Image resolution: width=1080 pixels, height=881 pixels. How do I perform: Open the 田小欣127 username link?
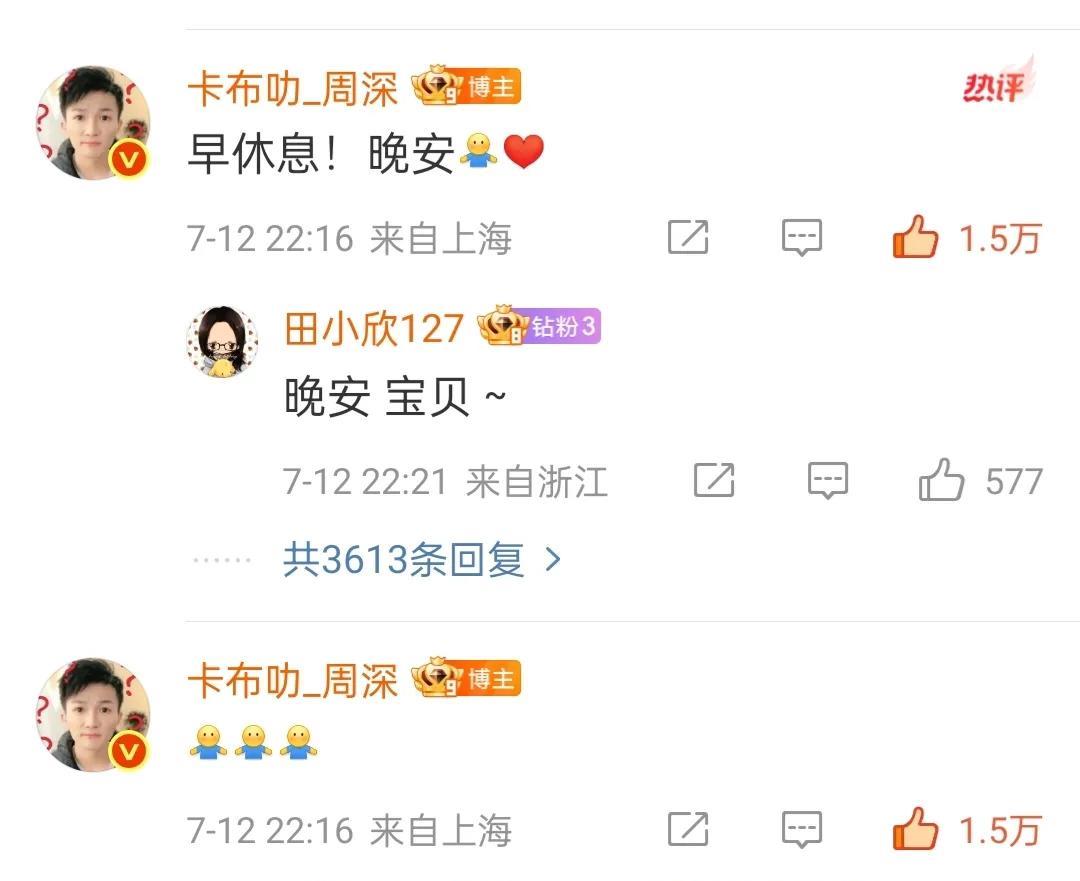click(x=374, y=328)
